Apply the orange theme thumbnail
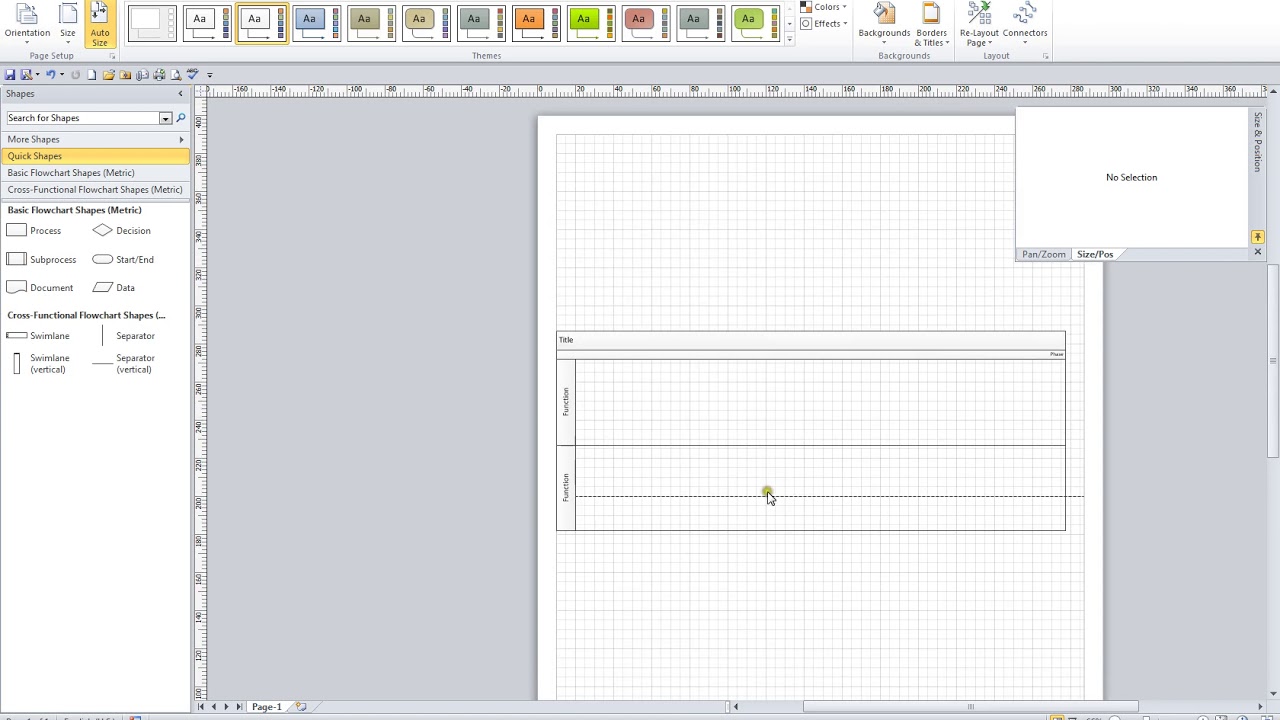Viewport: 1280px width, 720px height. [x=535, y=23]
